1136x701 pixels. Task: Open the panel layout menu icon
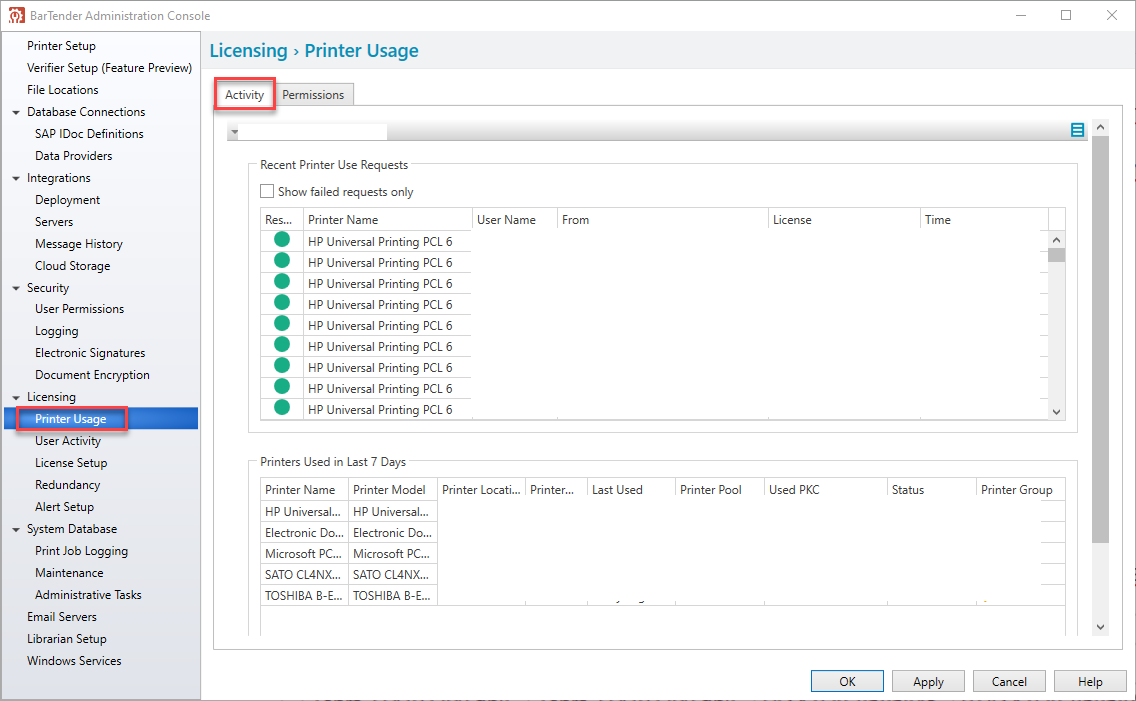tap(1077, 130)
